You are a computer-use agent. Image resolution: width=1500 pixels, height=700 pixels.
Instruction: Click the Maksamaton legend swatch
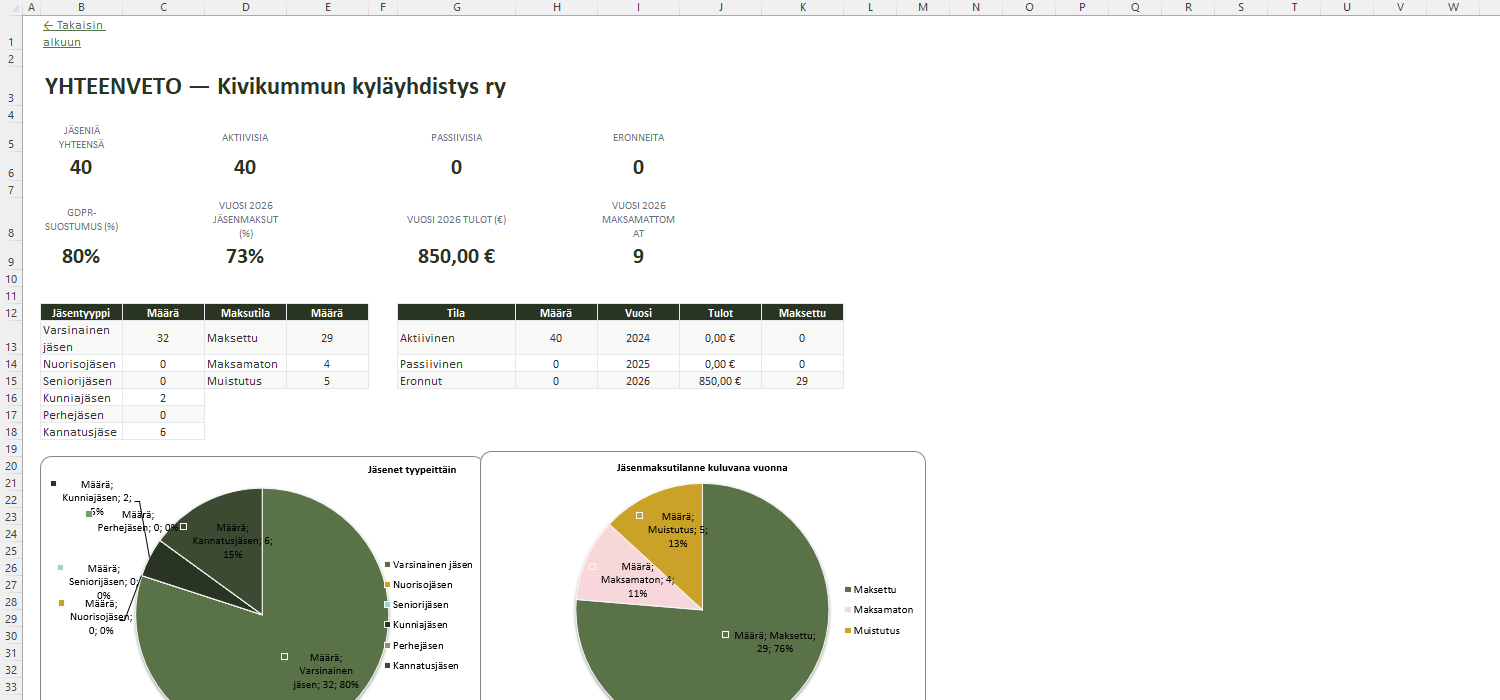(848, 610)
